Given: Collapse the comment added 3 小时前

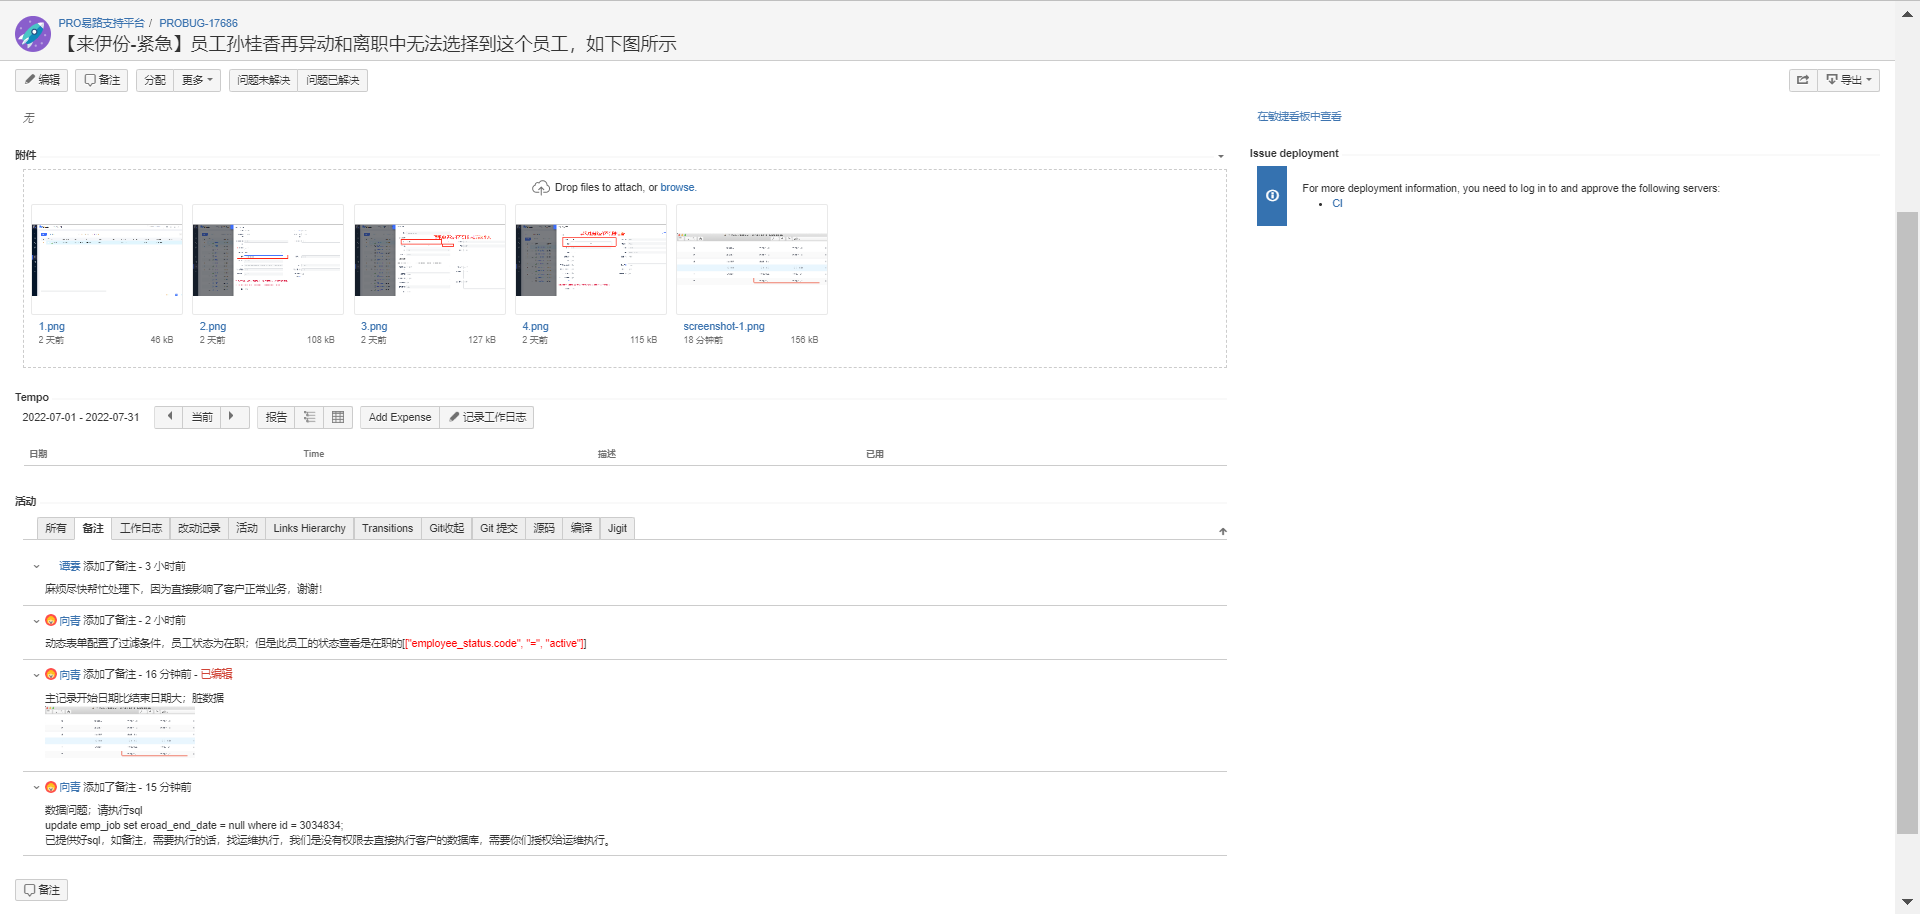Looking at the screenshot, I should pyautogui.click(x=37, y=567).
